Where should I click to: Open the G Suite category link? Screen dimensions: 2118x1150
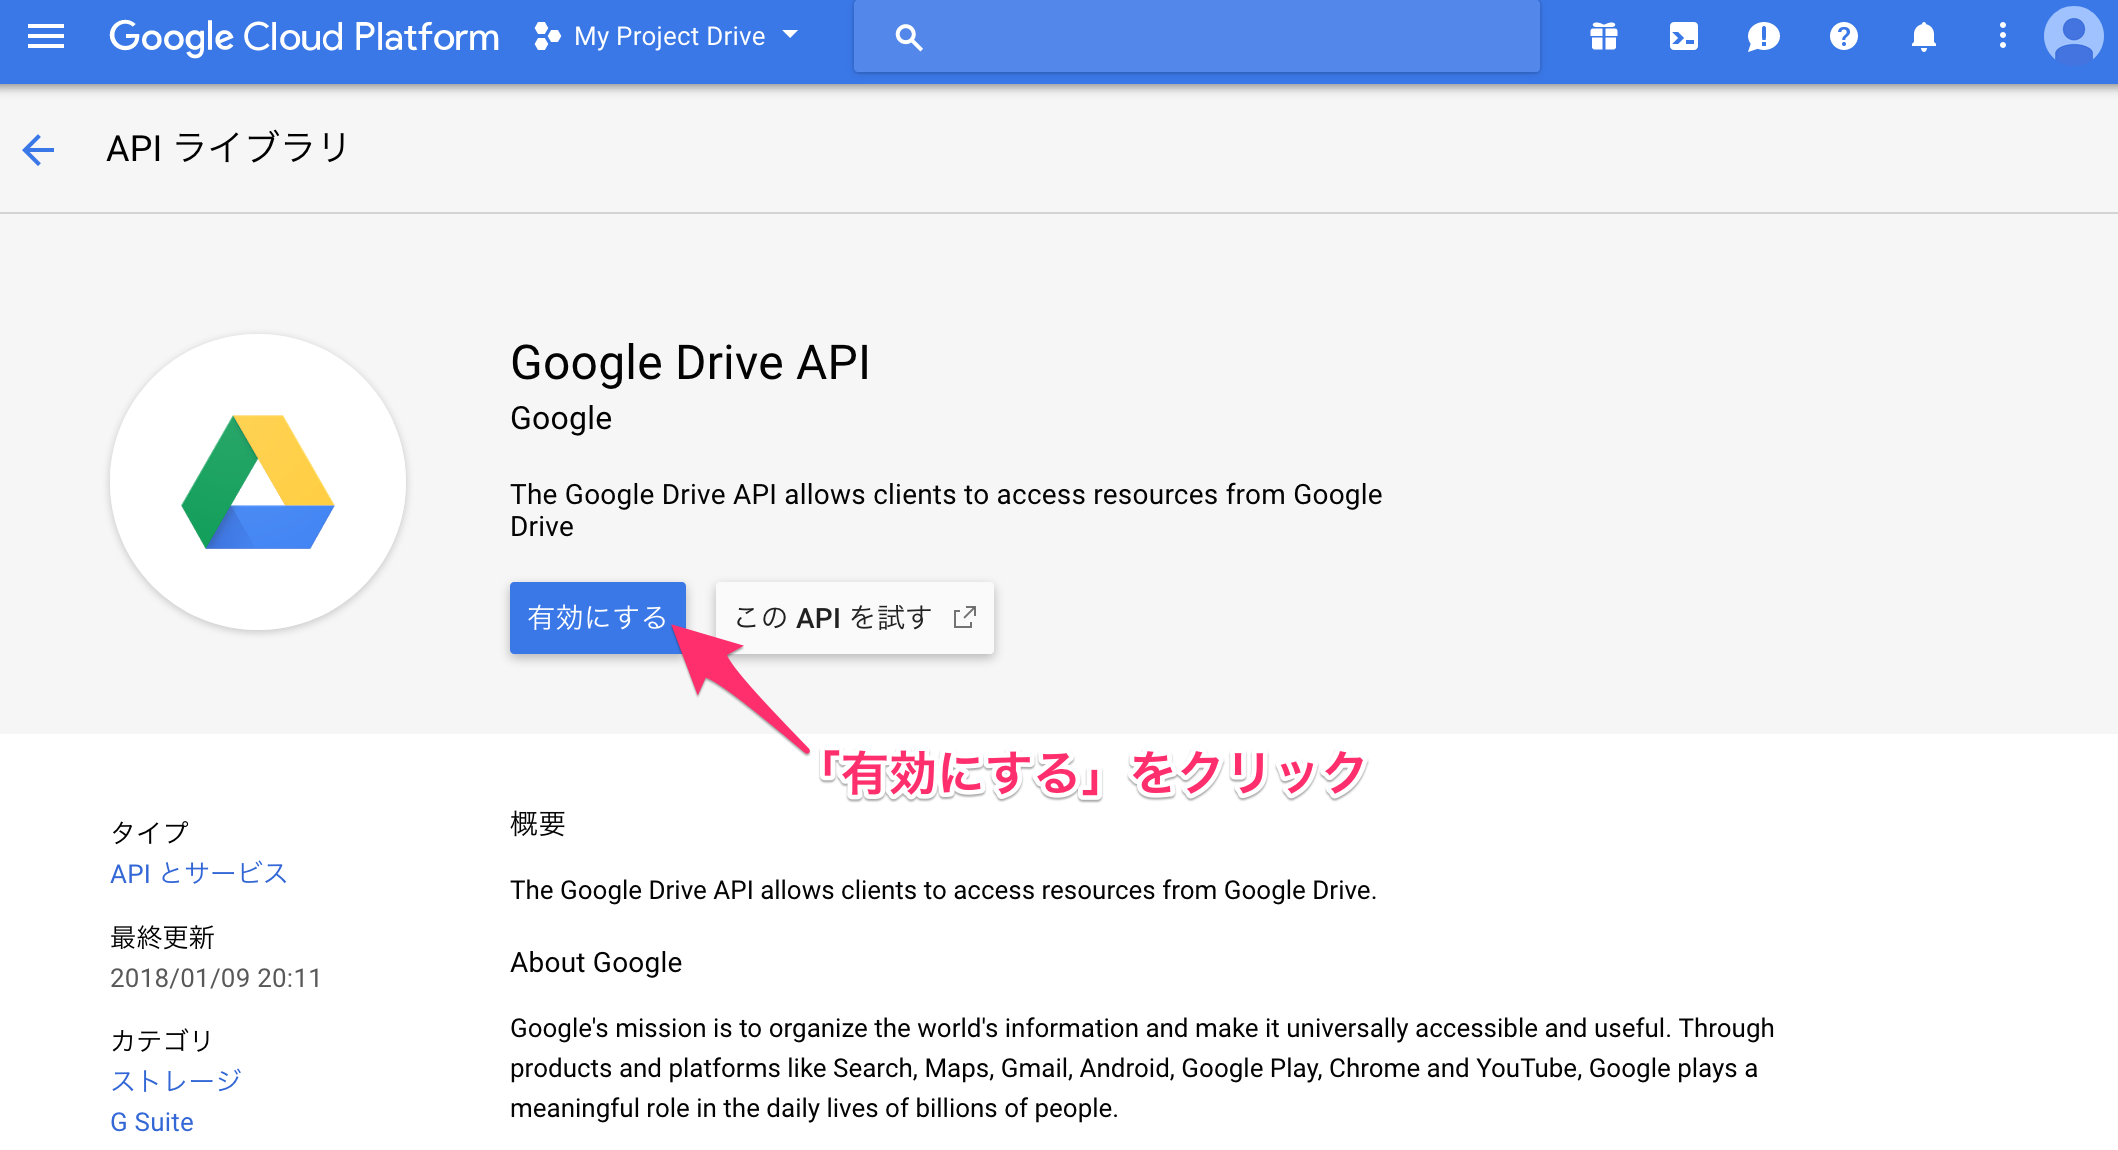click(x=150, y=1121)
